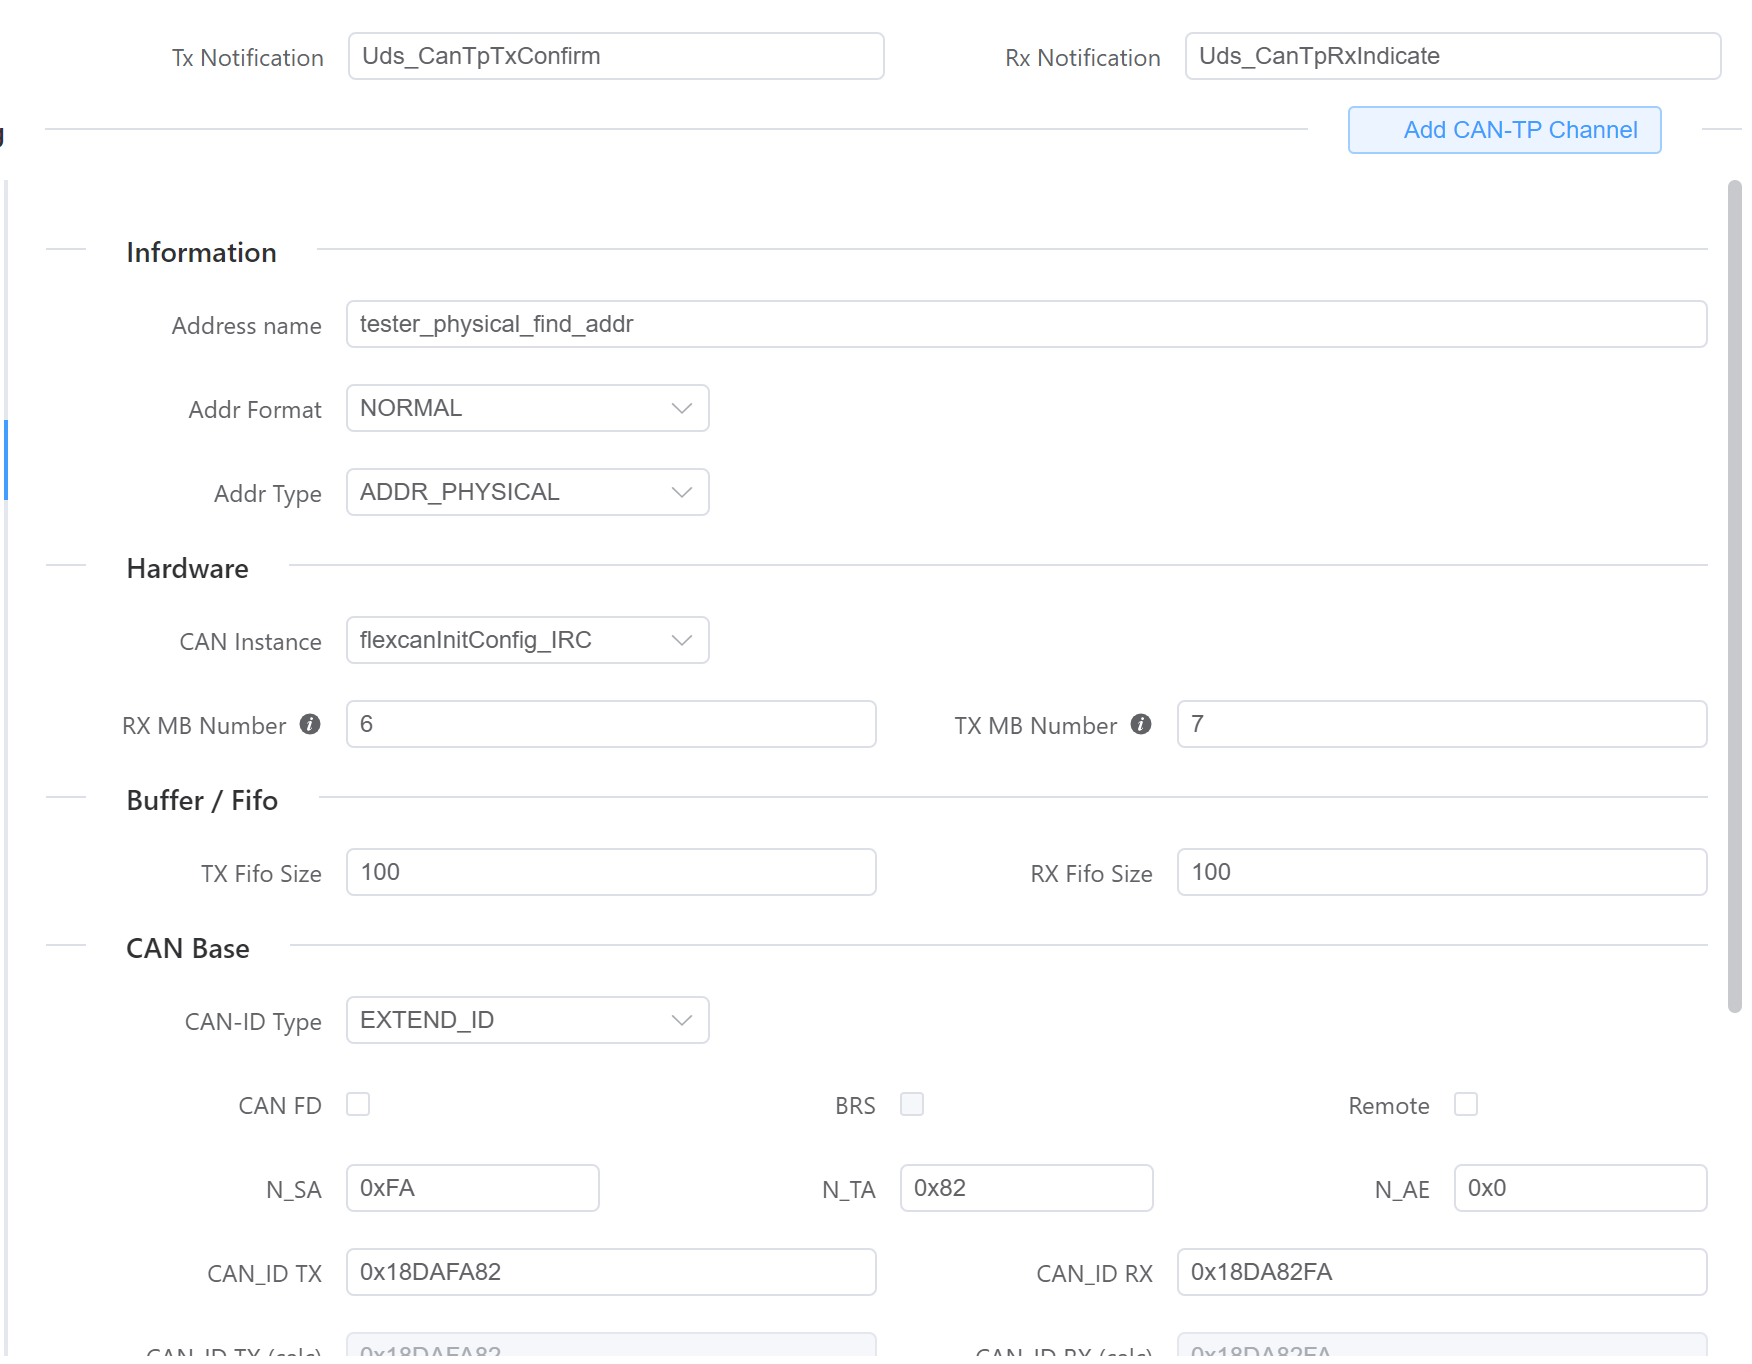Check the Remote checkbox
The height and width of the screenshot is (1364, 1752).
[x=1465, y=1104]
